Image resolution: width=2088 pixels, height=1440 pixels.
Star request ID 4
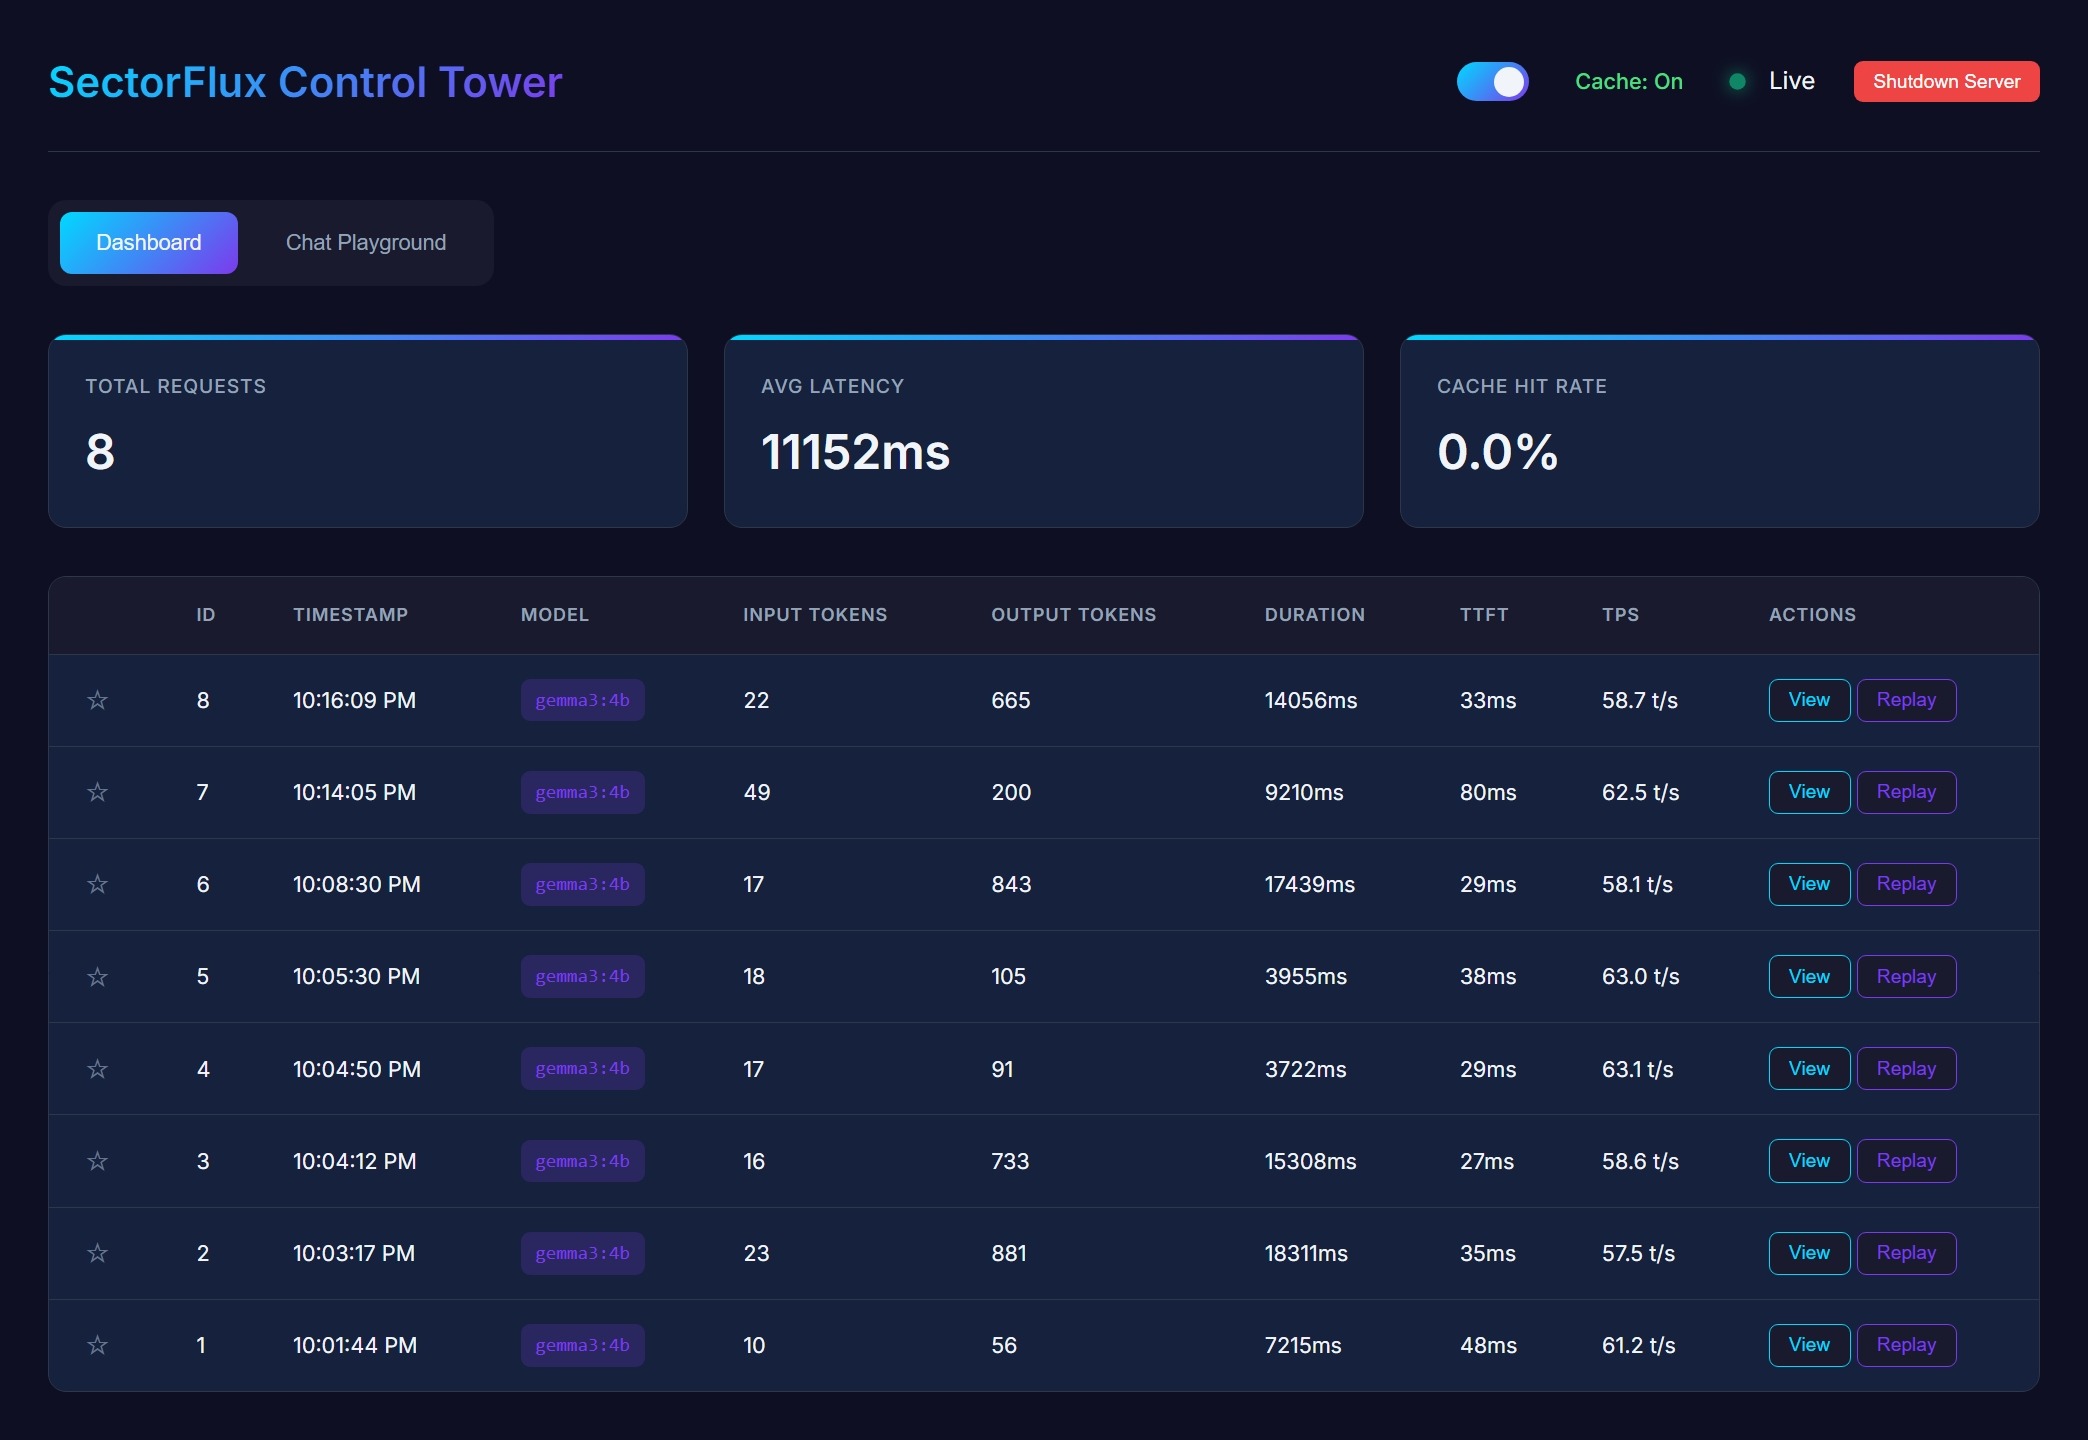tap(97, 1069)
